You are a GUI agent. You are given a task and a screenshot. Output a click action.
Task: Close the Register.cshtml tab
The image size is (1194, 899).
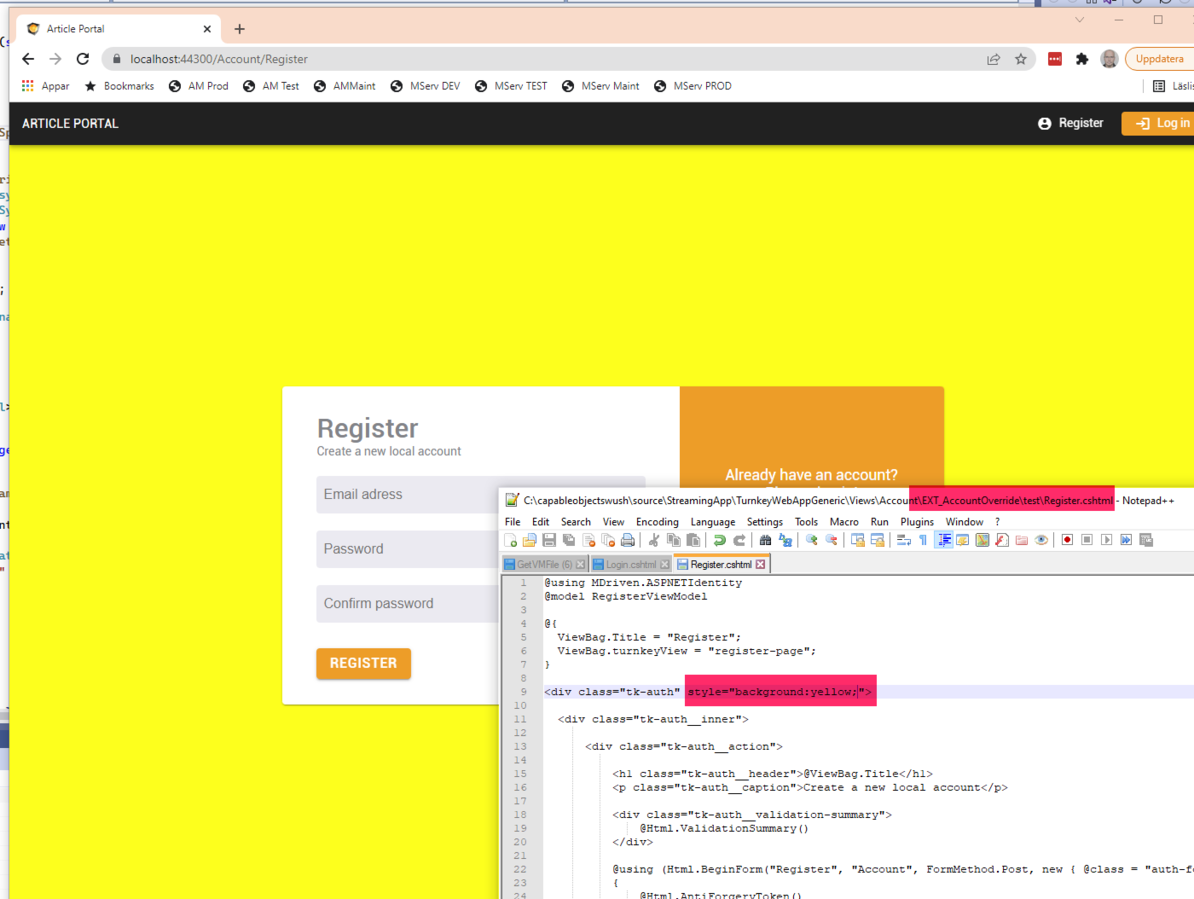pyautogui.click(x=760, y=565)
